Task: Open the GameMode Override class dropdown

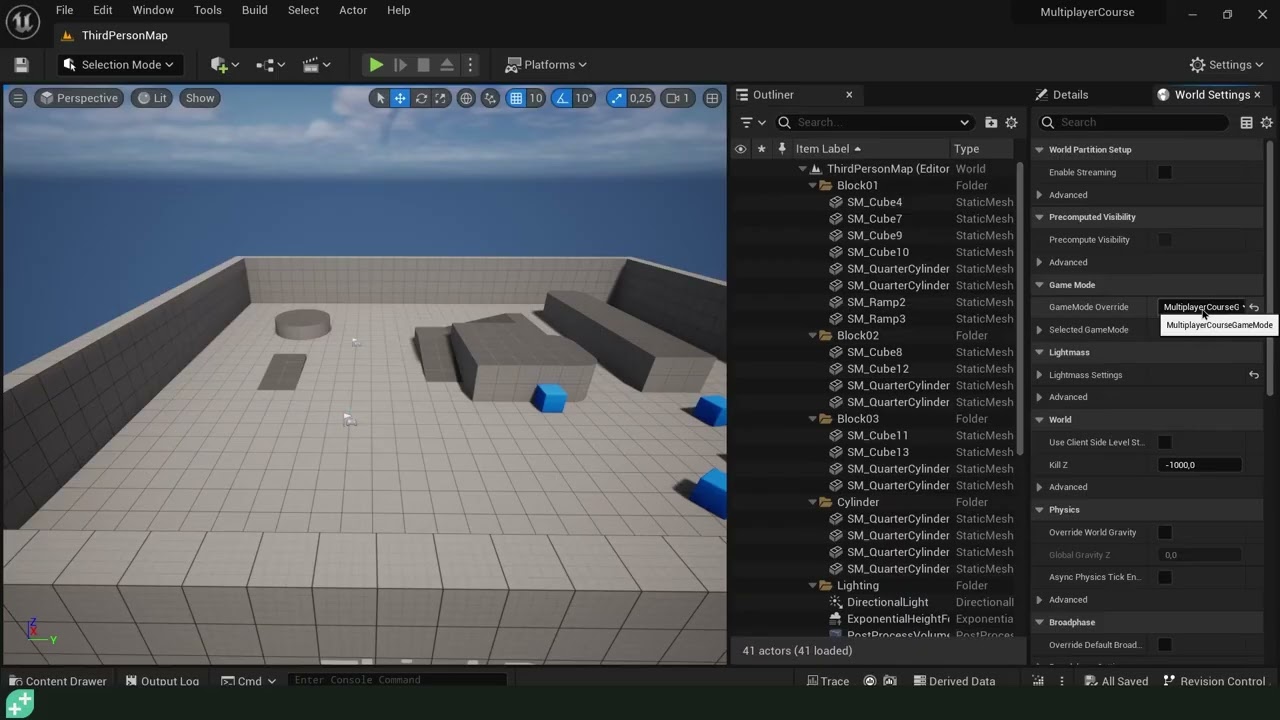Action: pos(1202,307)
